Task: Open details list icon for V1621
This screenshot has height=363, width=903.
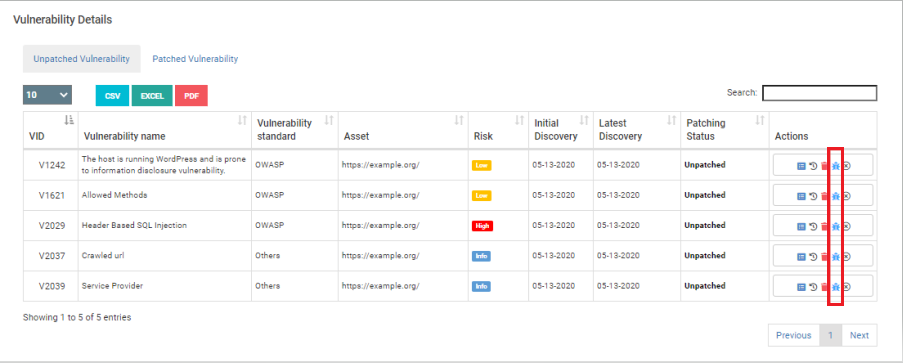Action: click(x=801, y=196)
